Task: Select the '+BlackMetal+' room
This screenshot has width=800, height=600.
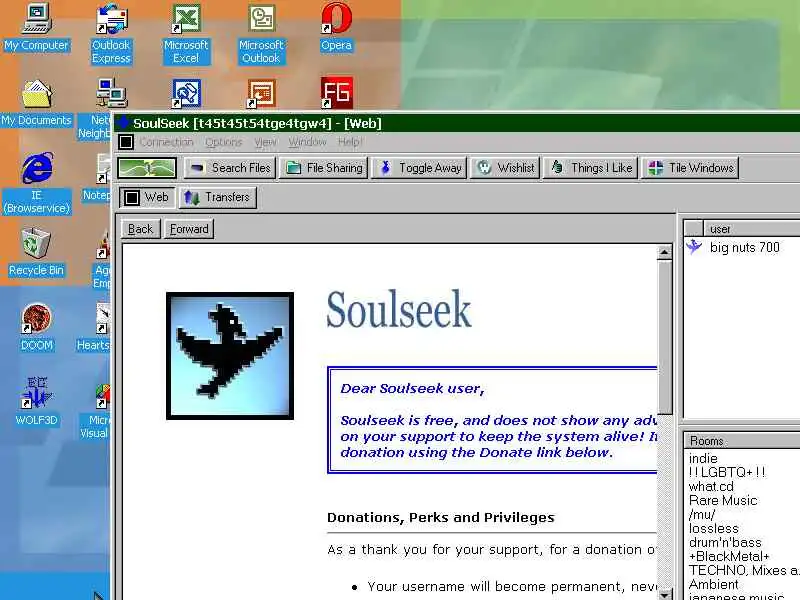Action: click(x=729, y=556)
